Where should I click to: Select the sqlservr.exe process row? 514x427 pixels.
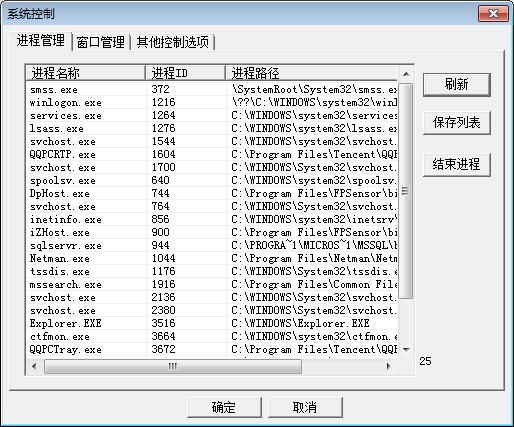pos(212,245)
